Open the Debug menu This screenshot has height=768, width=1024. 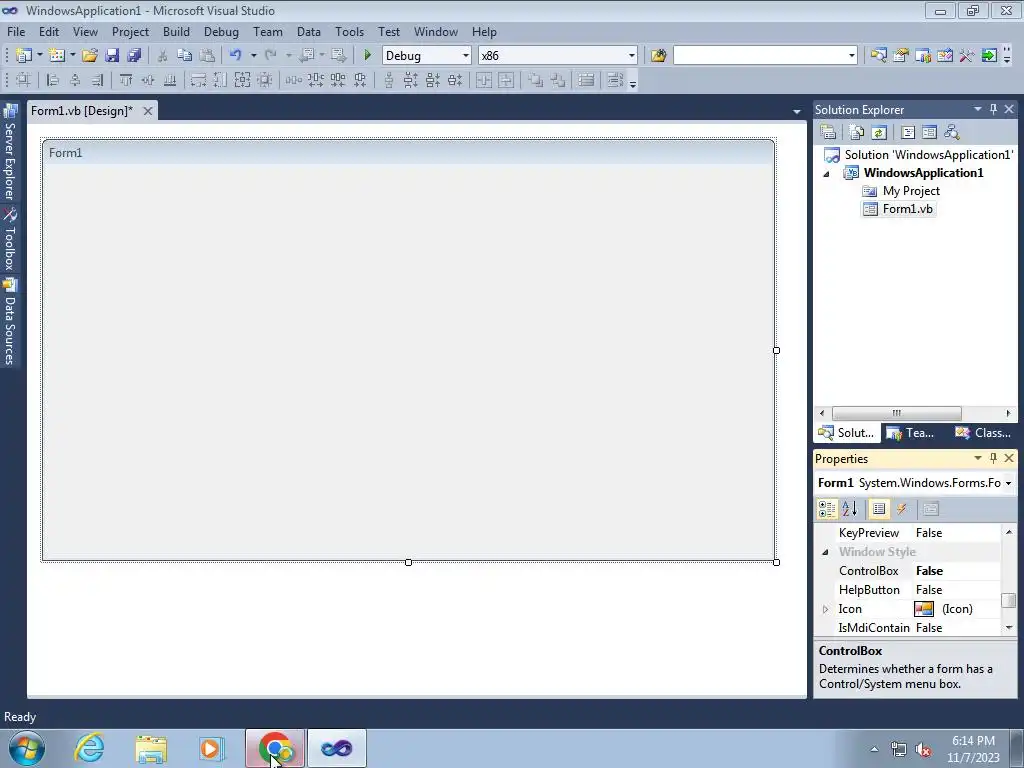(221, 31)
